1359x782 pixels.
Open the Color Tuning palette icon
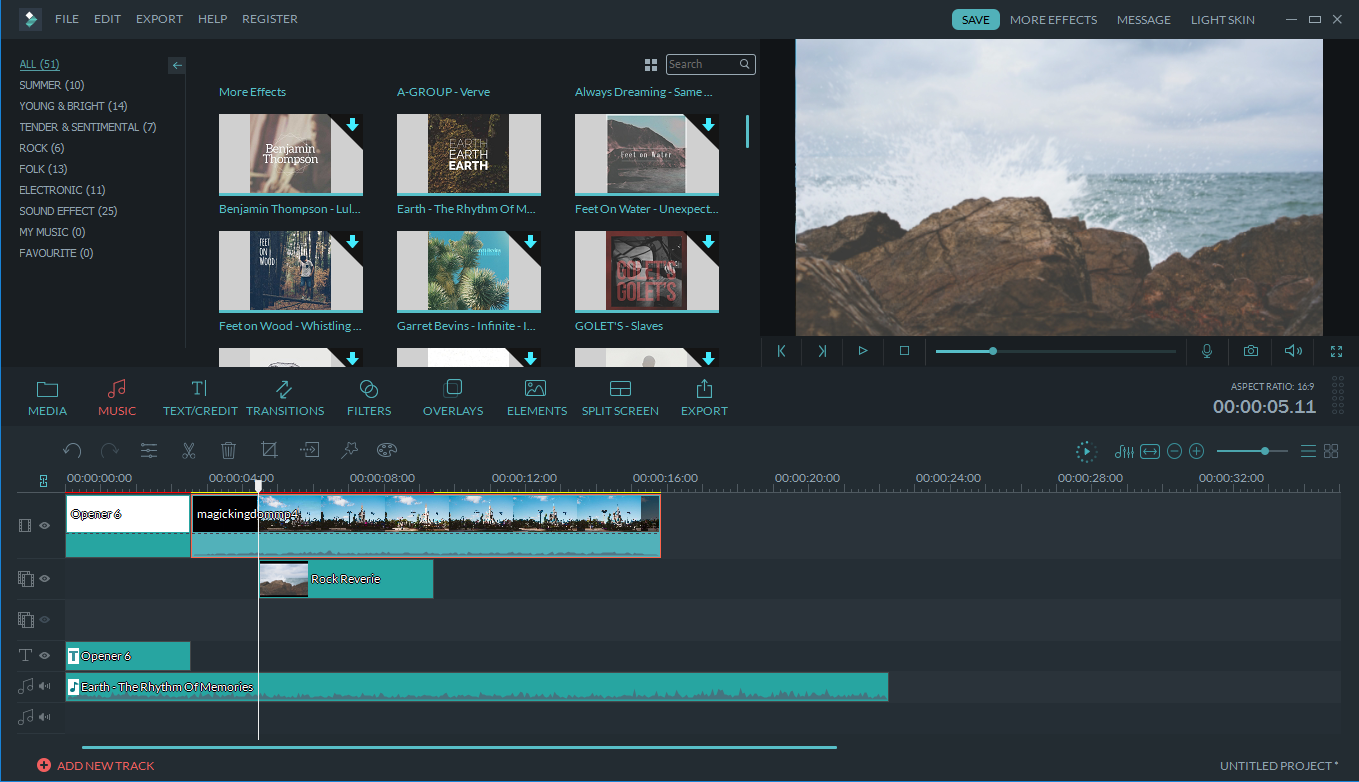tap(386, 450)
